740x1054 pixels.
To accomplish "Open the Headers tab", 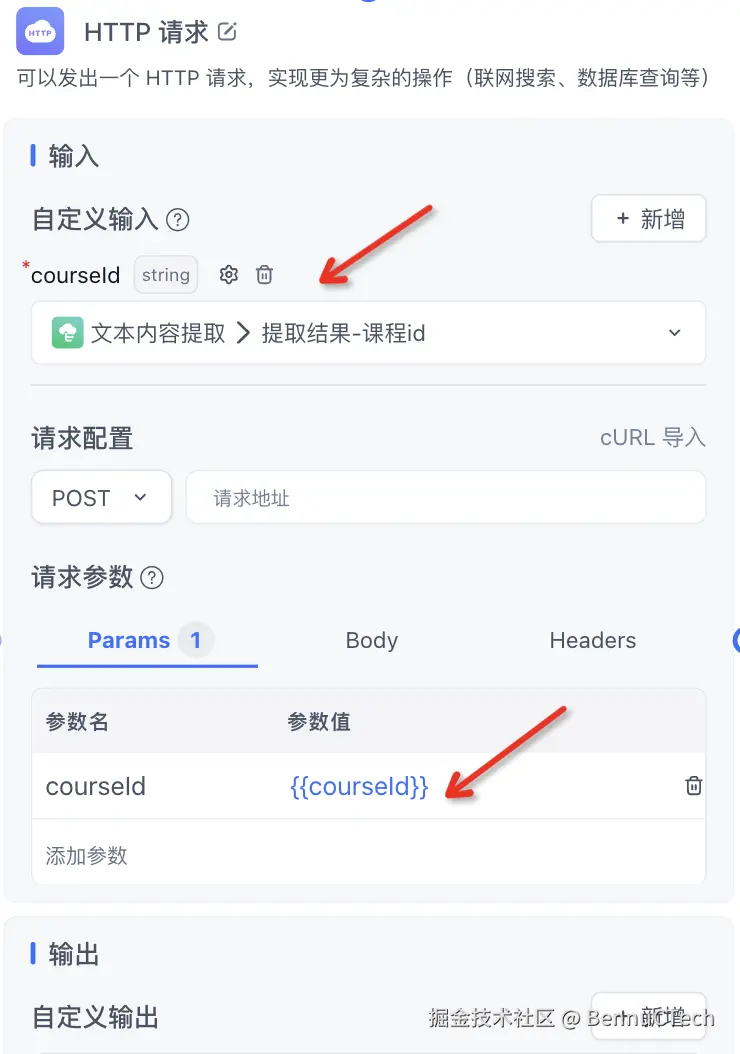I will (x=593, y=641).
